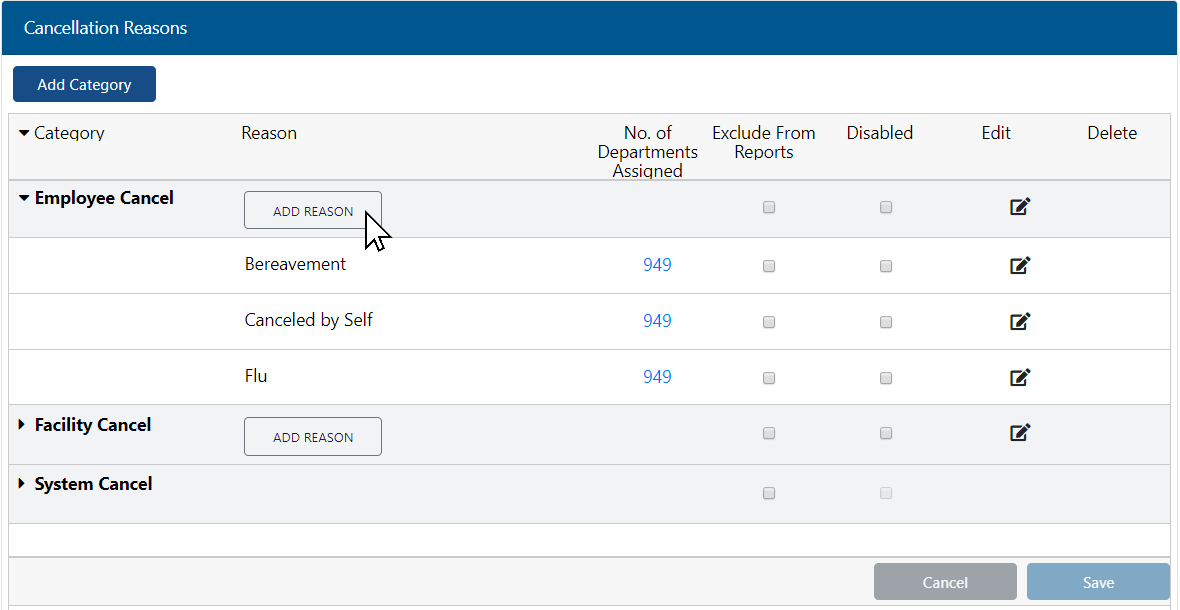Image resolution: width=1180 pixels, height=610 pixels.
Task: Click Add Reason under Employee Cancel
Action: pos(312,210)
